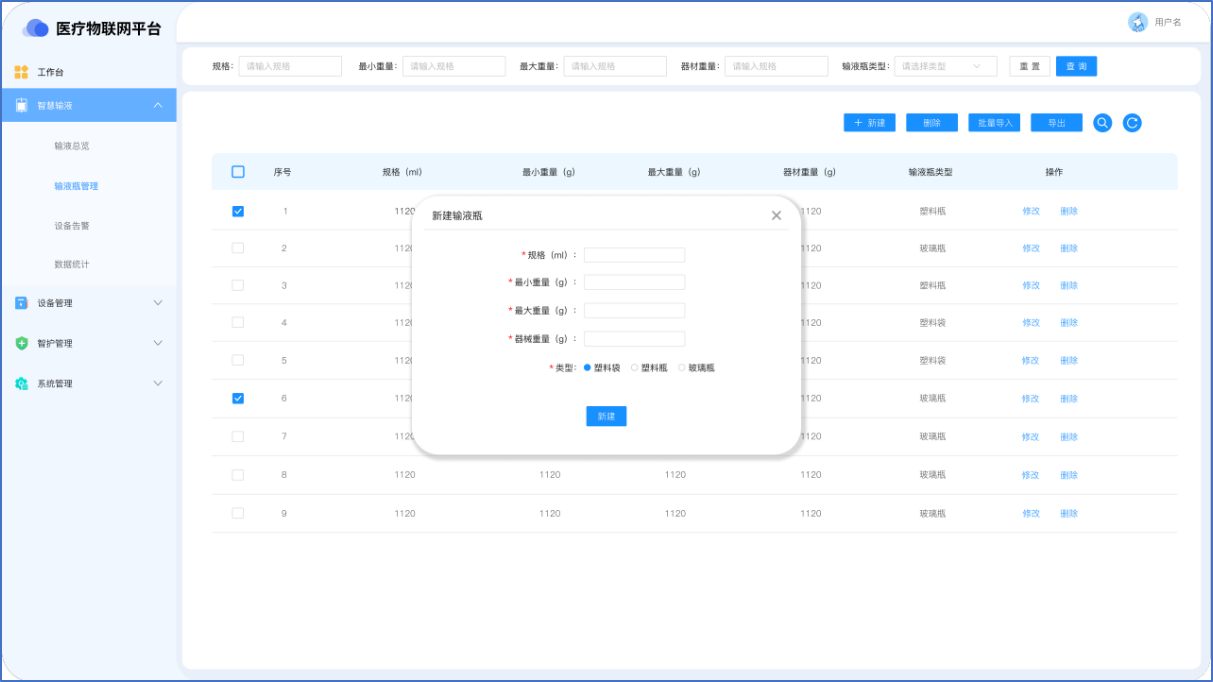Viewport: 1213px width, 682px height.
Task: Click the 批量导入 button
Action: pyautogui.click(x=994, y=123)
